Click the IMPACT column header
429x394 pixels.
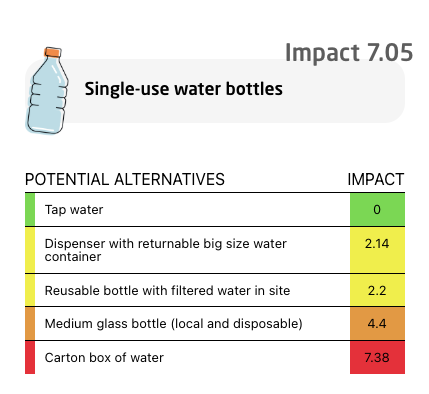click(376, 179)
